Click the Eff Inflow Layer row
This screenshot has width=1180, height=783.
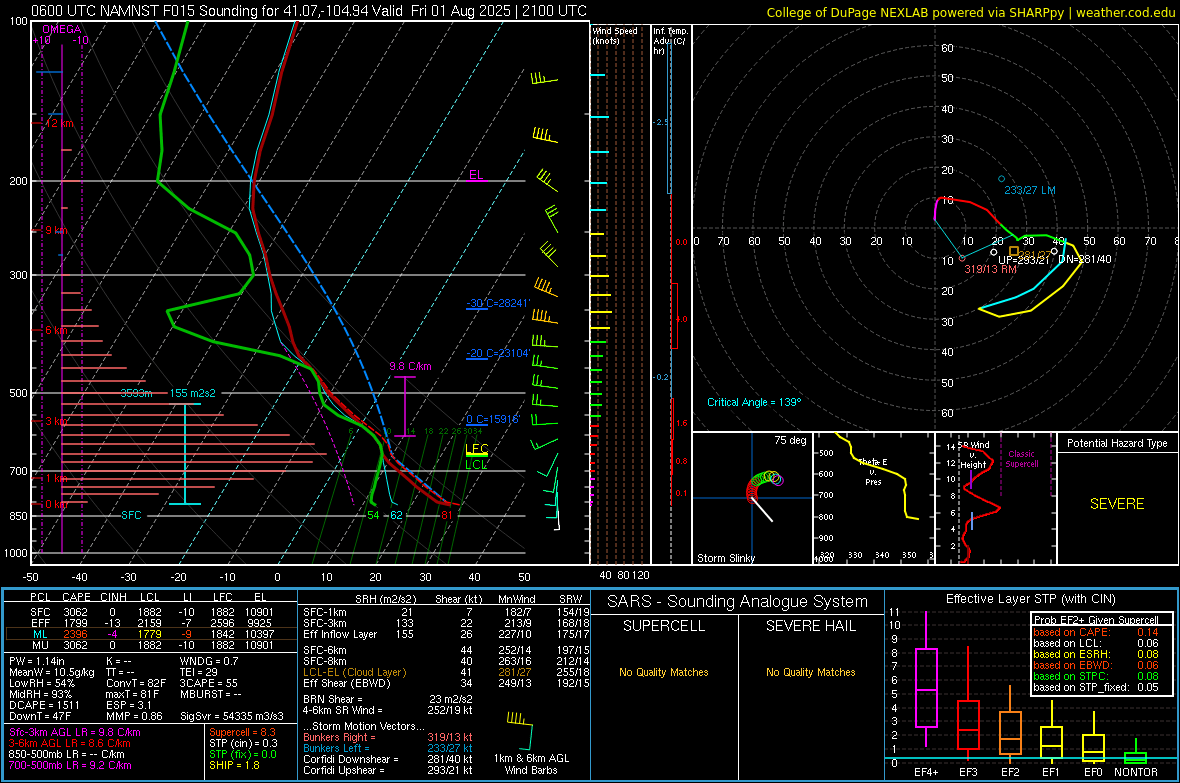(446, 634)
